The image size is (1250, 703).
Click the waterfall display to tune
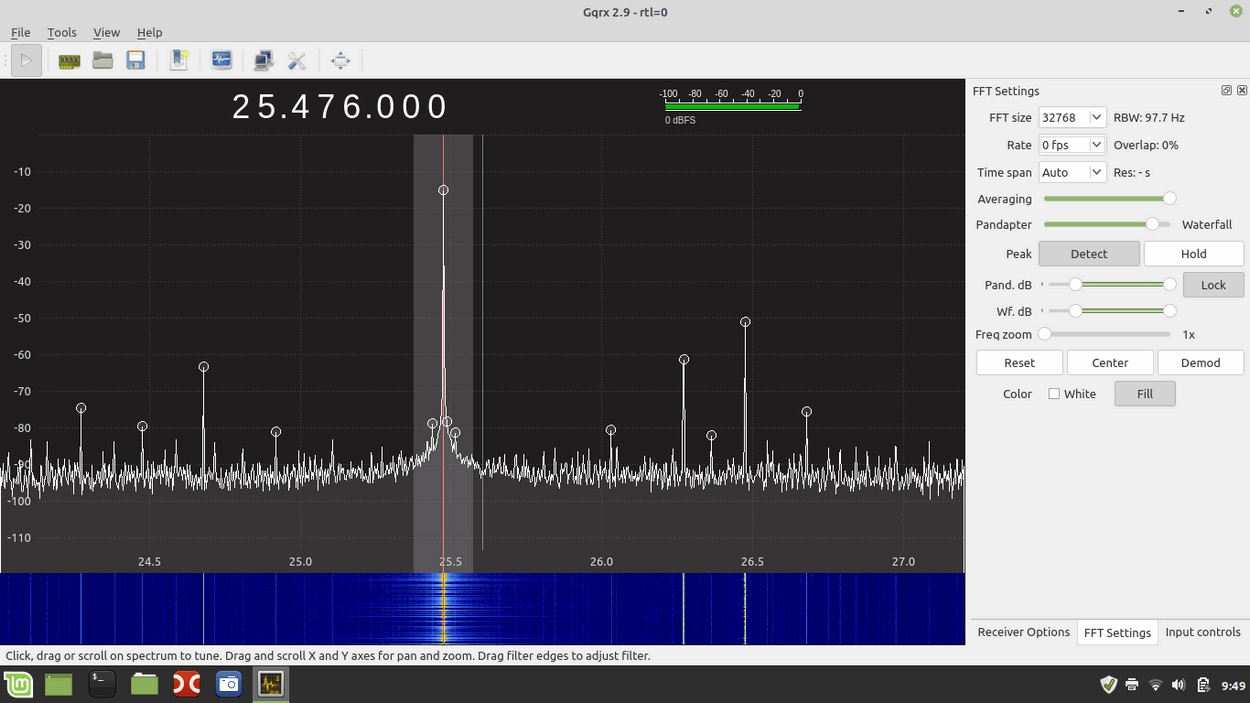coord(480,605)
